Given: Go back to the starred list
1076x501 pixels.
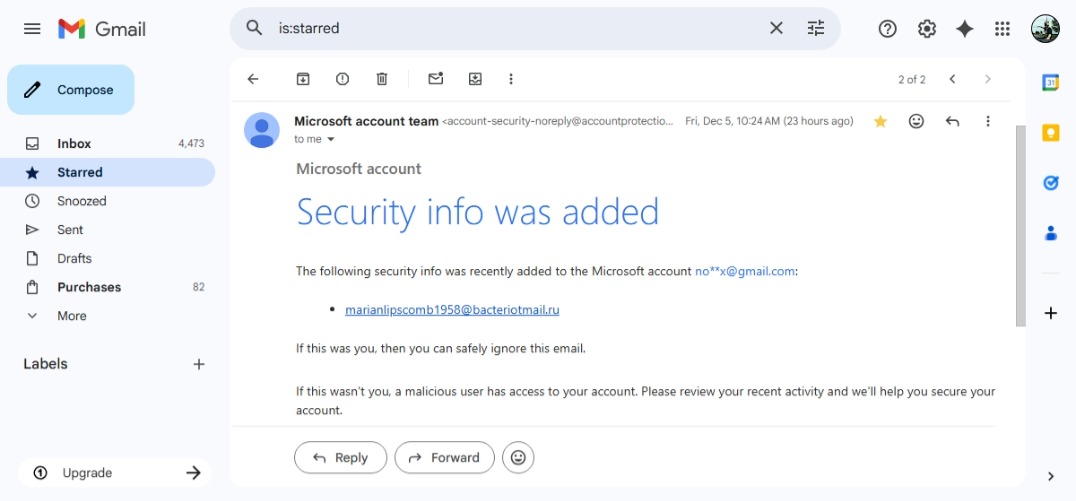Looking at the screenshot, I should (x=253, y=79).
